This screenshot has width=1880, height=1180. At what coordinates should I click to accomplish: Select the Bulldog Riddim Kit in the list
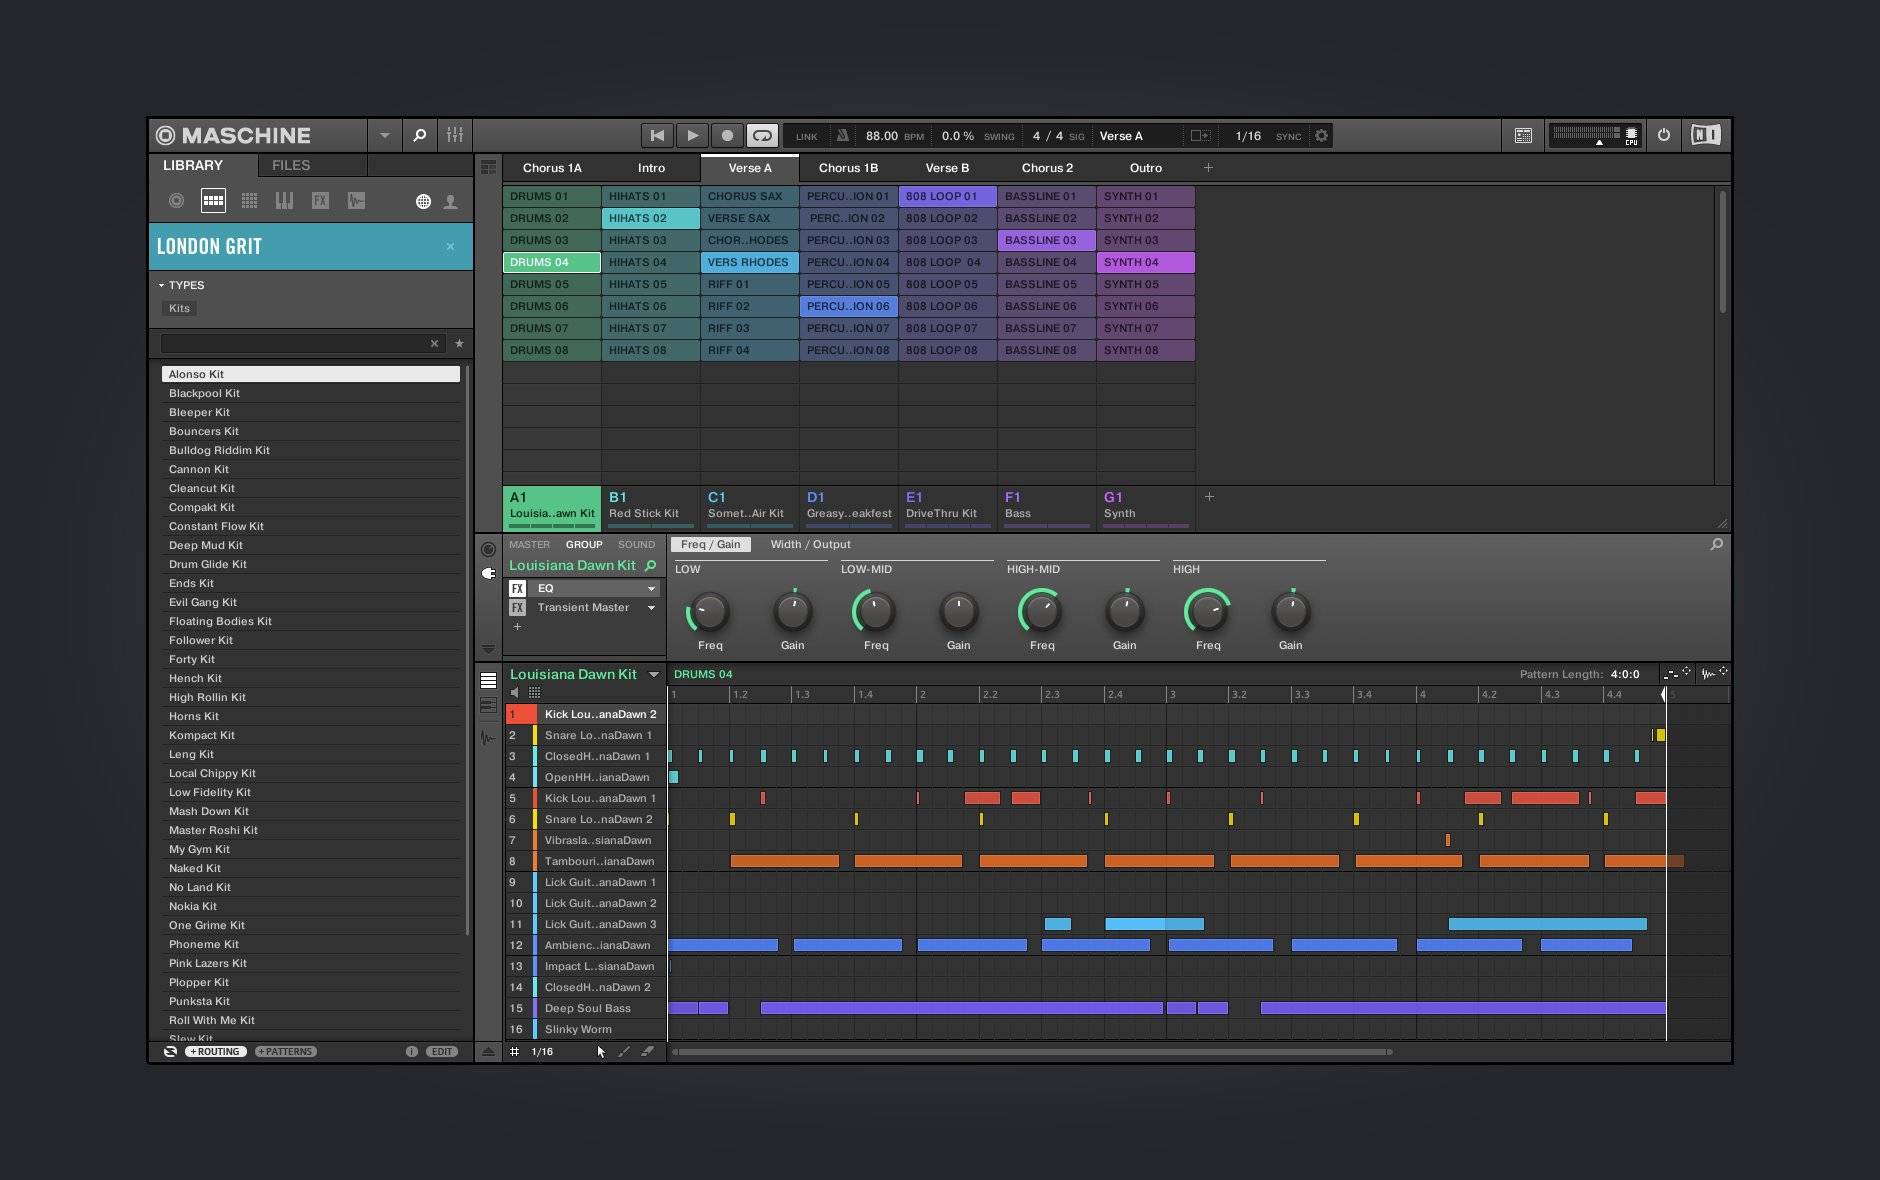pyautogui.click(x=222, y=450)
